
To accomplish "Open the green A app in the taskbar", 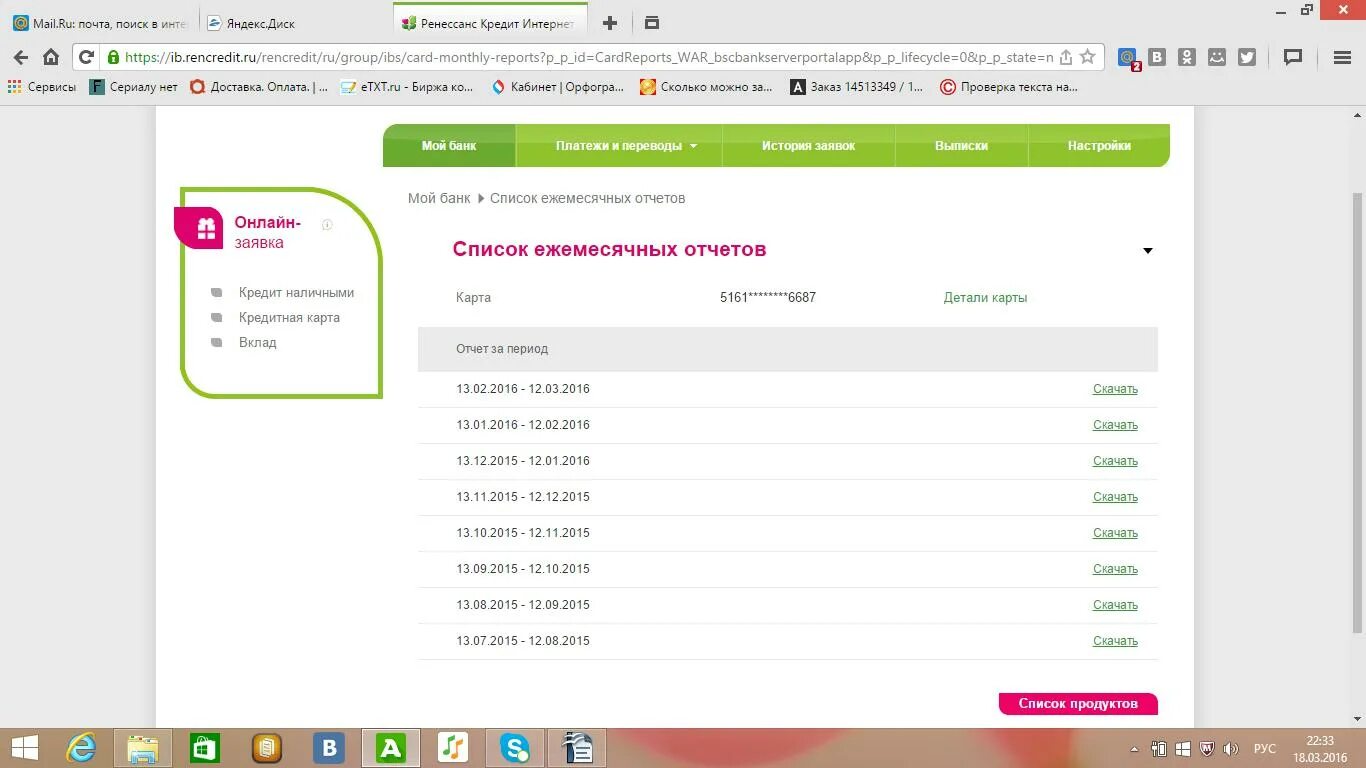I will tap(390, 748).
